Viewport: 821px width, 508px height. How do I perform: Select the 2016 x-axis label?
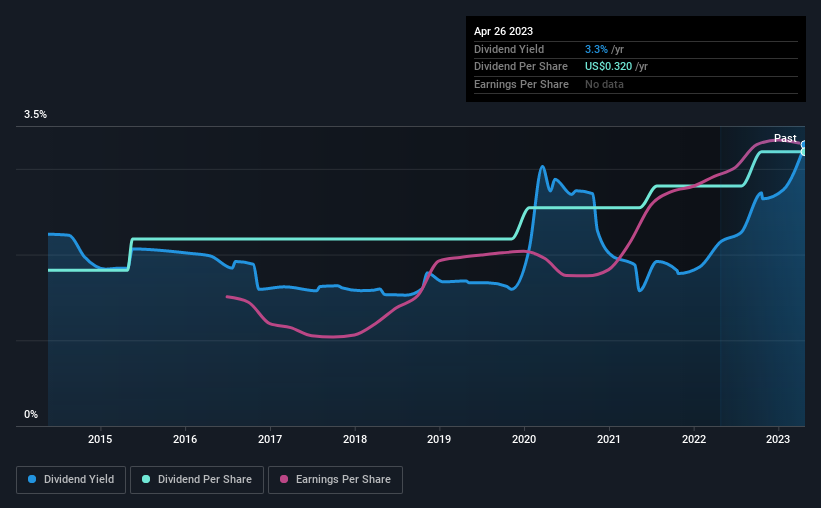pos(185,439)
